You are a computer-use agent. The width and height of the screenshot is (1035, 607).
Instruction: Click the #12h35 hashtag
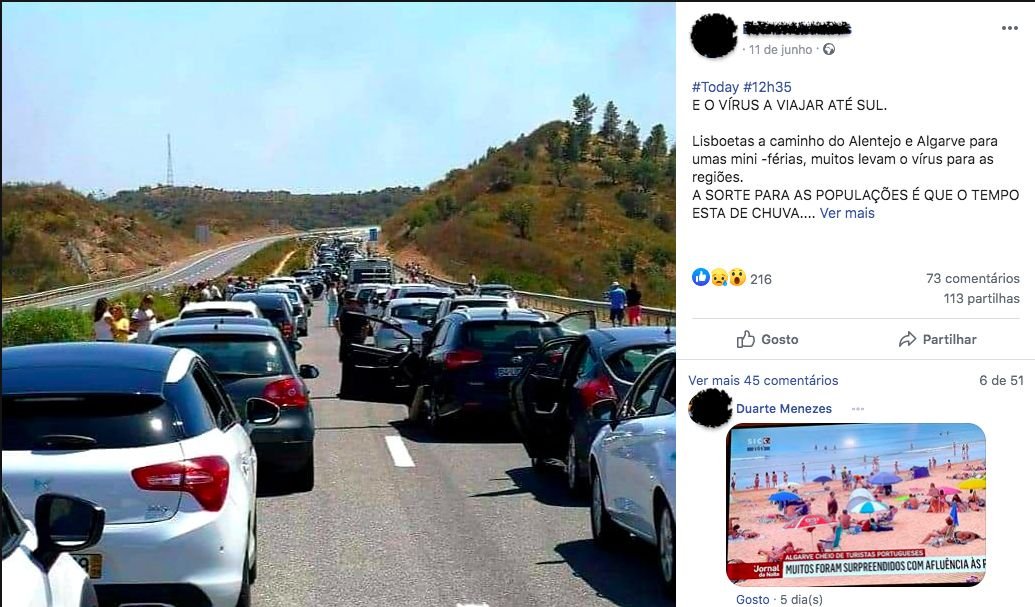click(767, 87)
